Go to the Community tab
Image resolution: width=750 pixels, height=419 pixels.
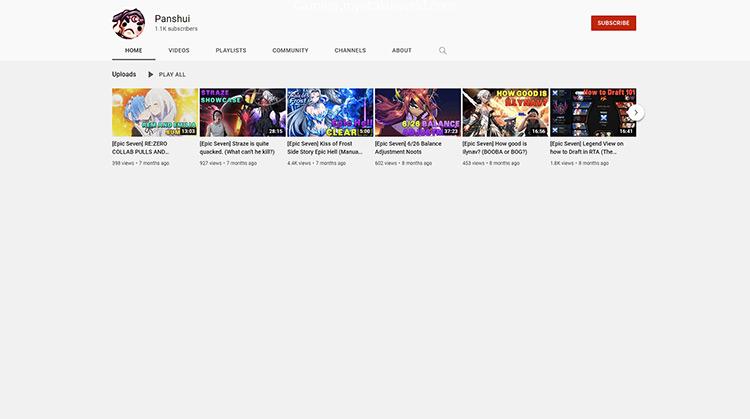click(x=290, y=50)
